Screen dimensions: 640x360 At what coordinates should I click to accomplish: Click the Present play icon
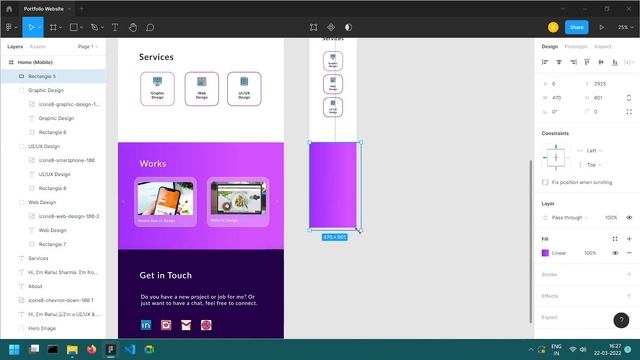pyautogui.click(x=602, y=27)
